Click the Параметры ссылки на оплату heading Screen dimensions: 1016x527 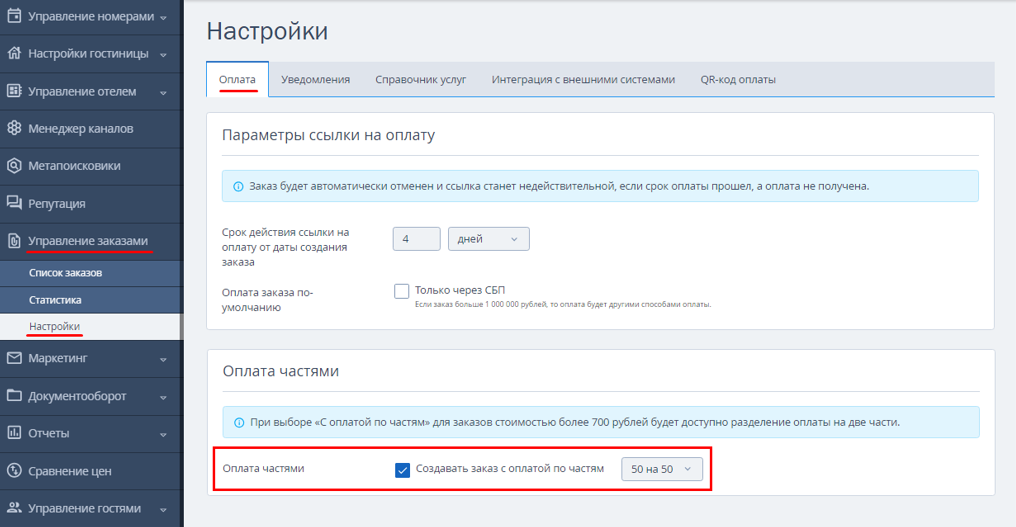pyautogui.click(x=328, y=135)
